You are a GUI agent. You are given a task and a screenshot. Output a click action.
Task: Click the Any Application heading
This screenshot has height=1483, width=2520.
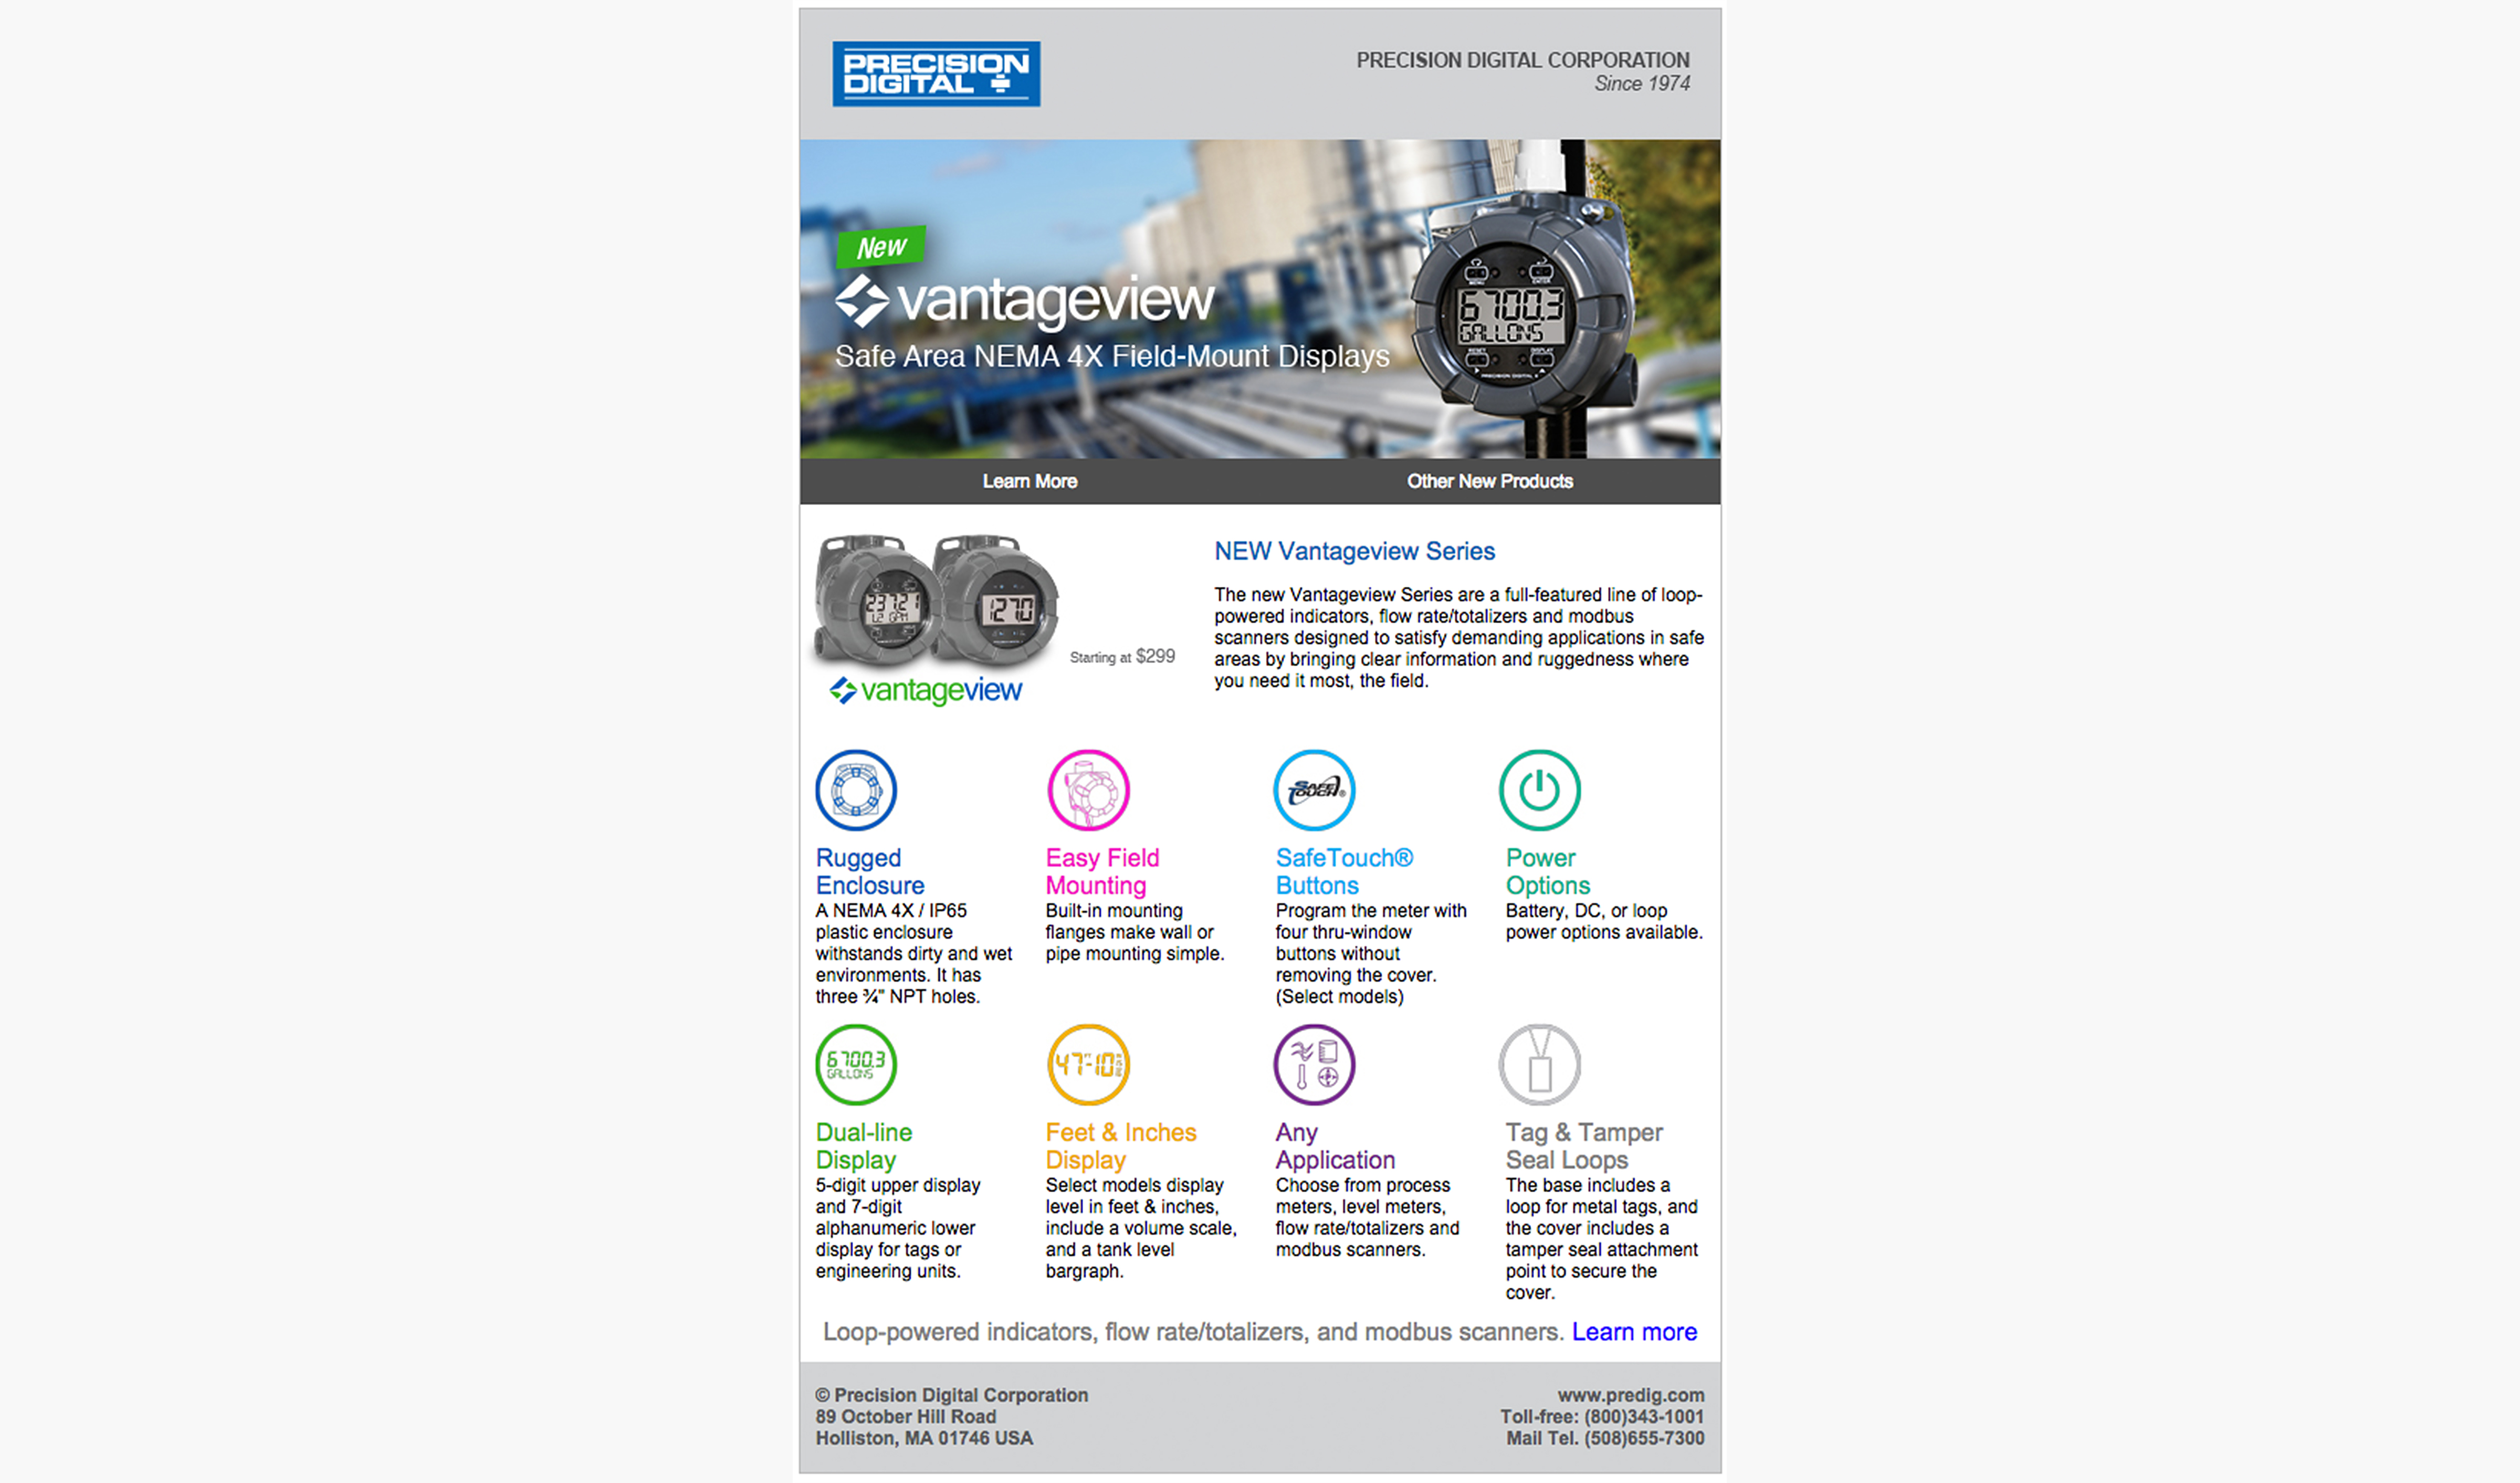1335,1146
